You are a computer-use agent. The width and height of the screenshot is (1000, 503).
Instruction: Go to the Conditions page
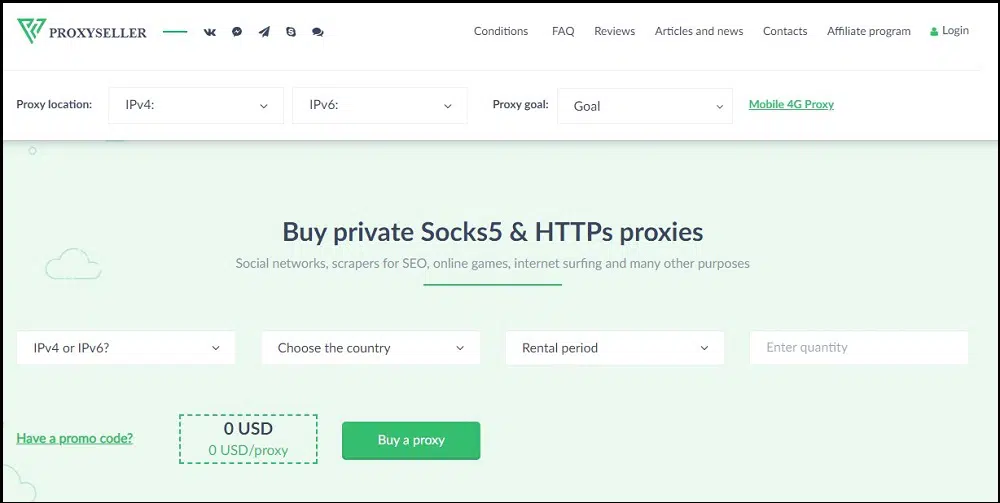(501, 31)
